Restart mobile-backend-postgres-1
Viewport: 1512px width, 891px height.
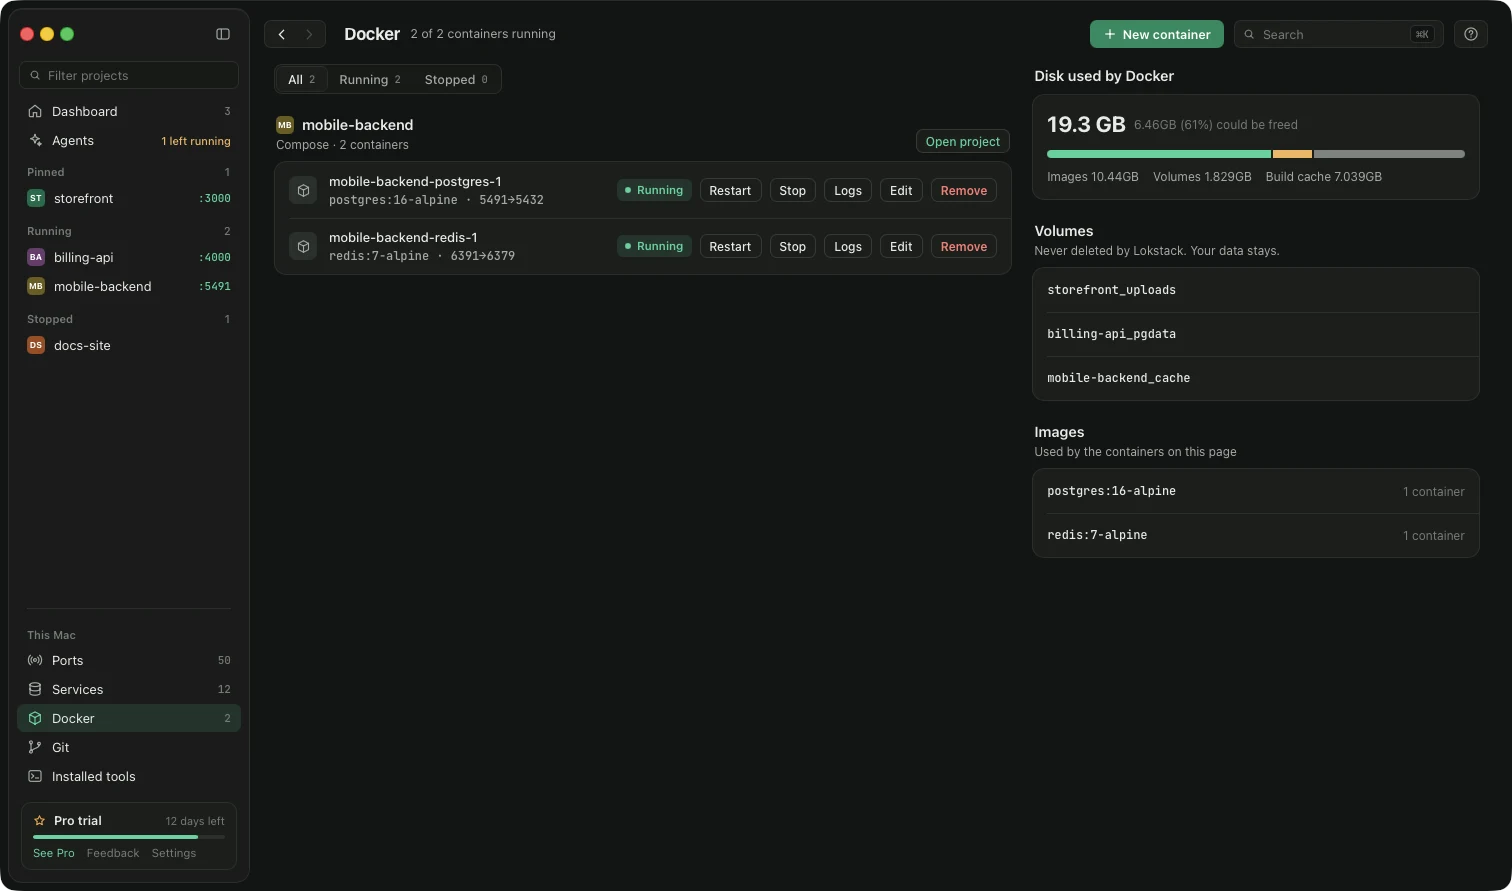pos(730,190)
